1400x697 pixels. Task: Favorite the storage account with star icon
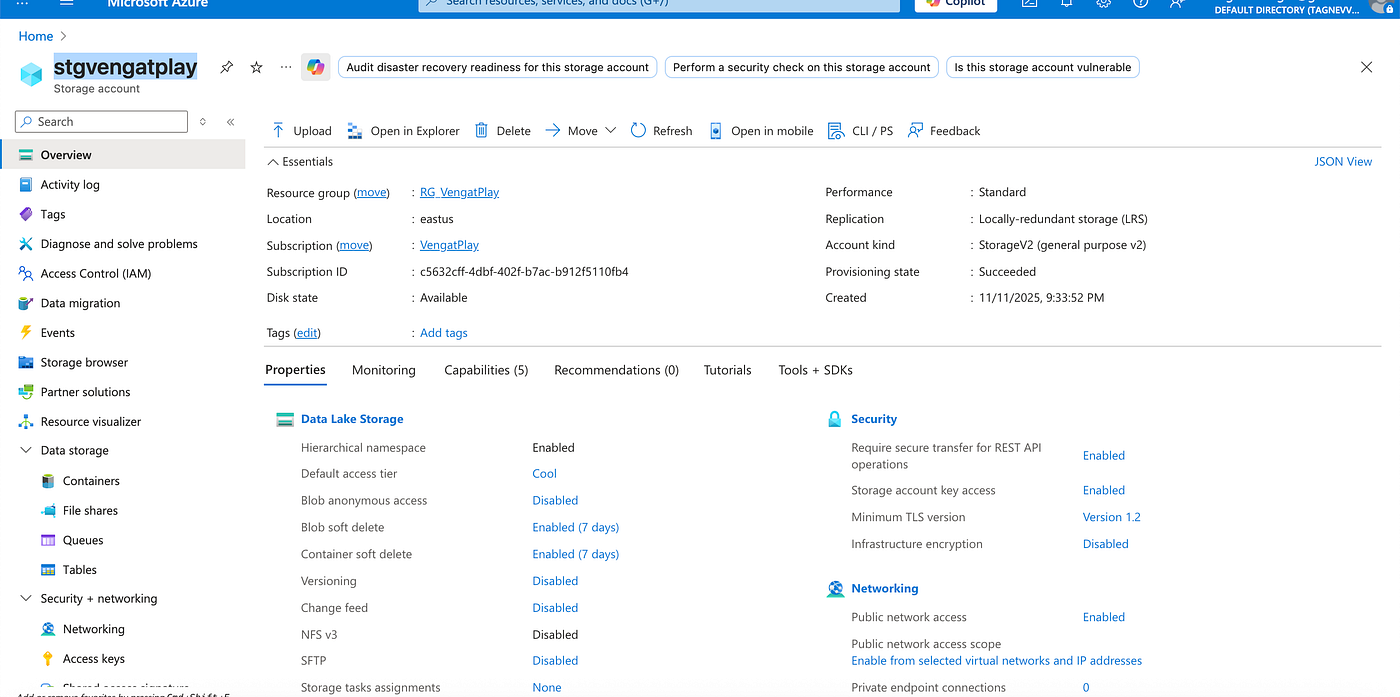click(256, 67)
